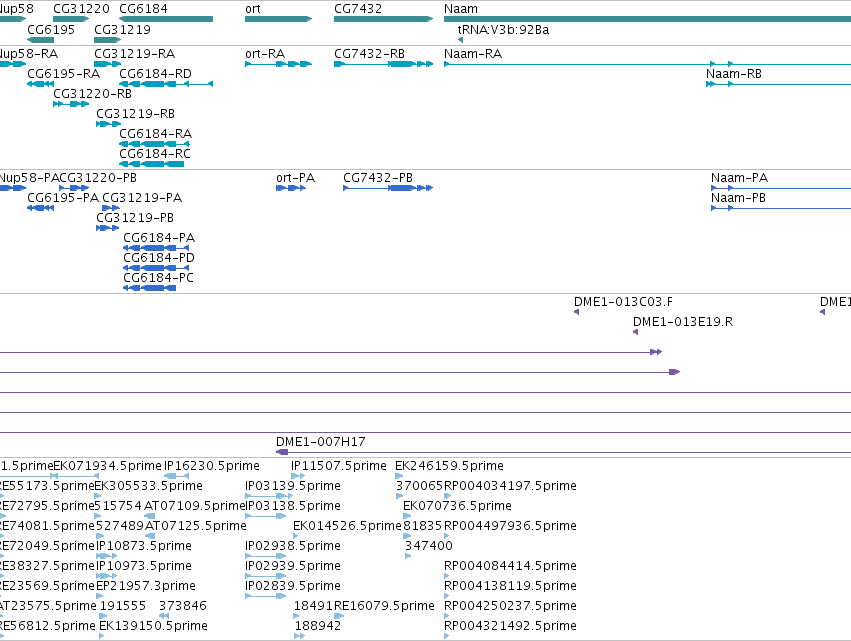Click the CG6184-PA protein label

[x=159, y=238]
